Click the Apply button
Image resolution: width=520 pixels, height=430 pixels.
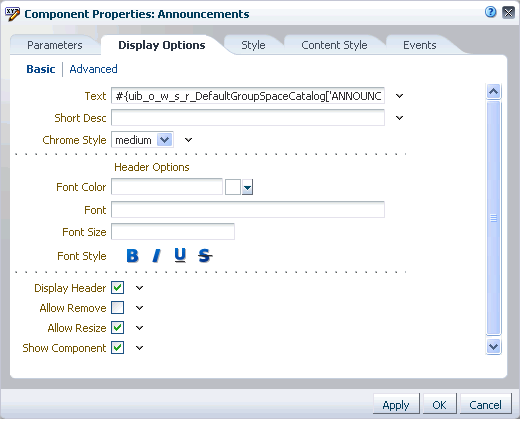(396, 405)
